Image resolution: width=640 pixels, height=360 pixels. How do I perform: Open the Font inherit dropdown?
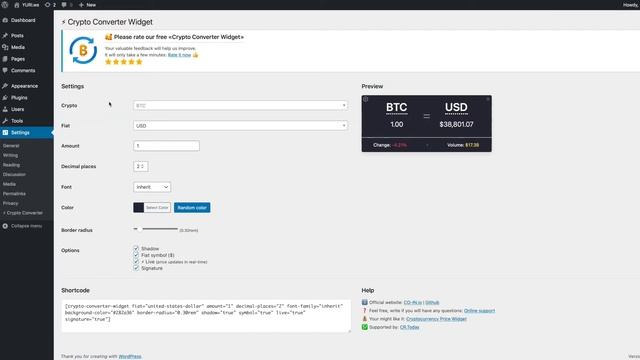(152, 187)
